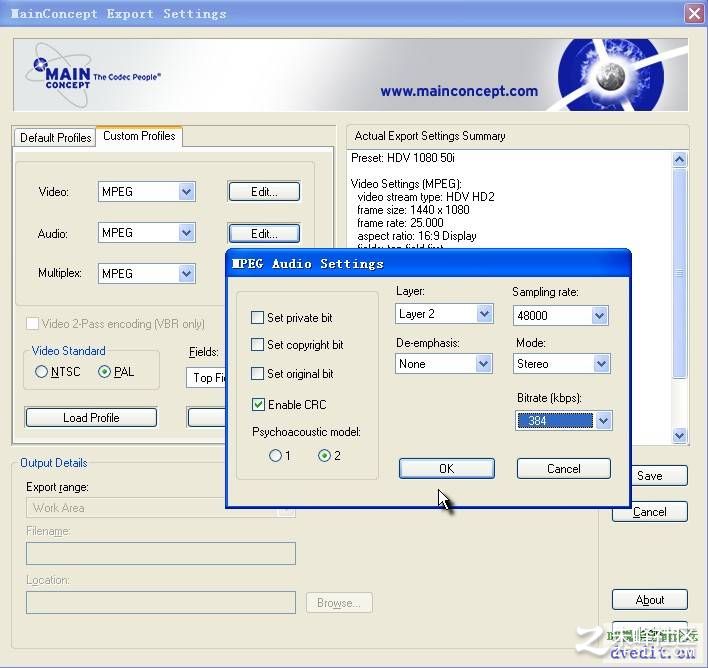Image resolution: width=708 pixels, height=668 pixels.
Task: Click Cancel in Export Settings window
Action: point(650,512)
